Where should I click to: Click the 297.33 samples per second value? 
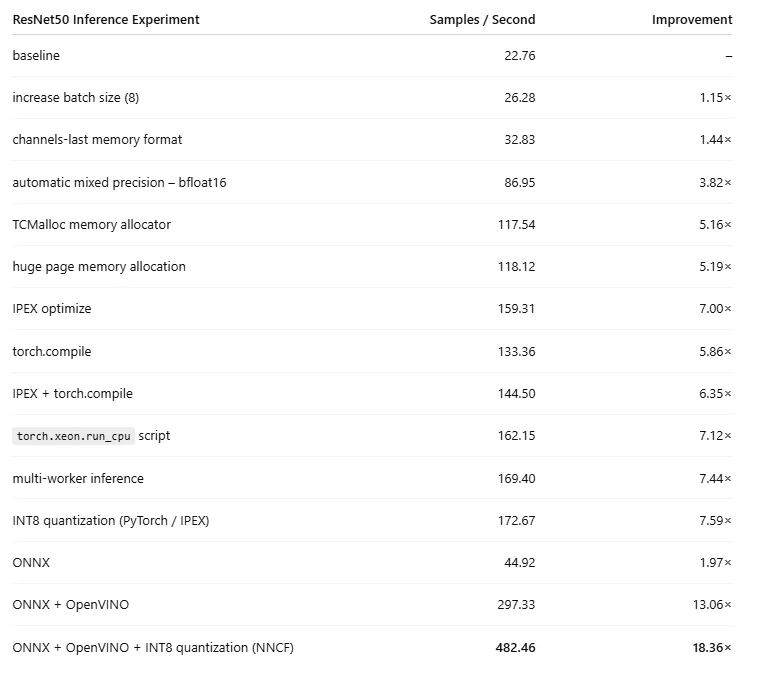coord(516,605)
